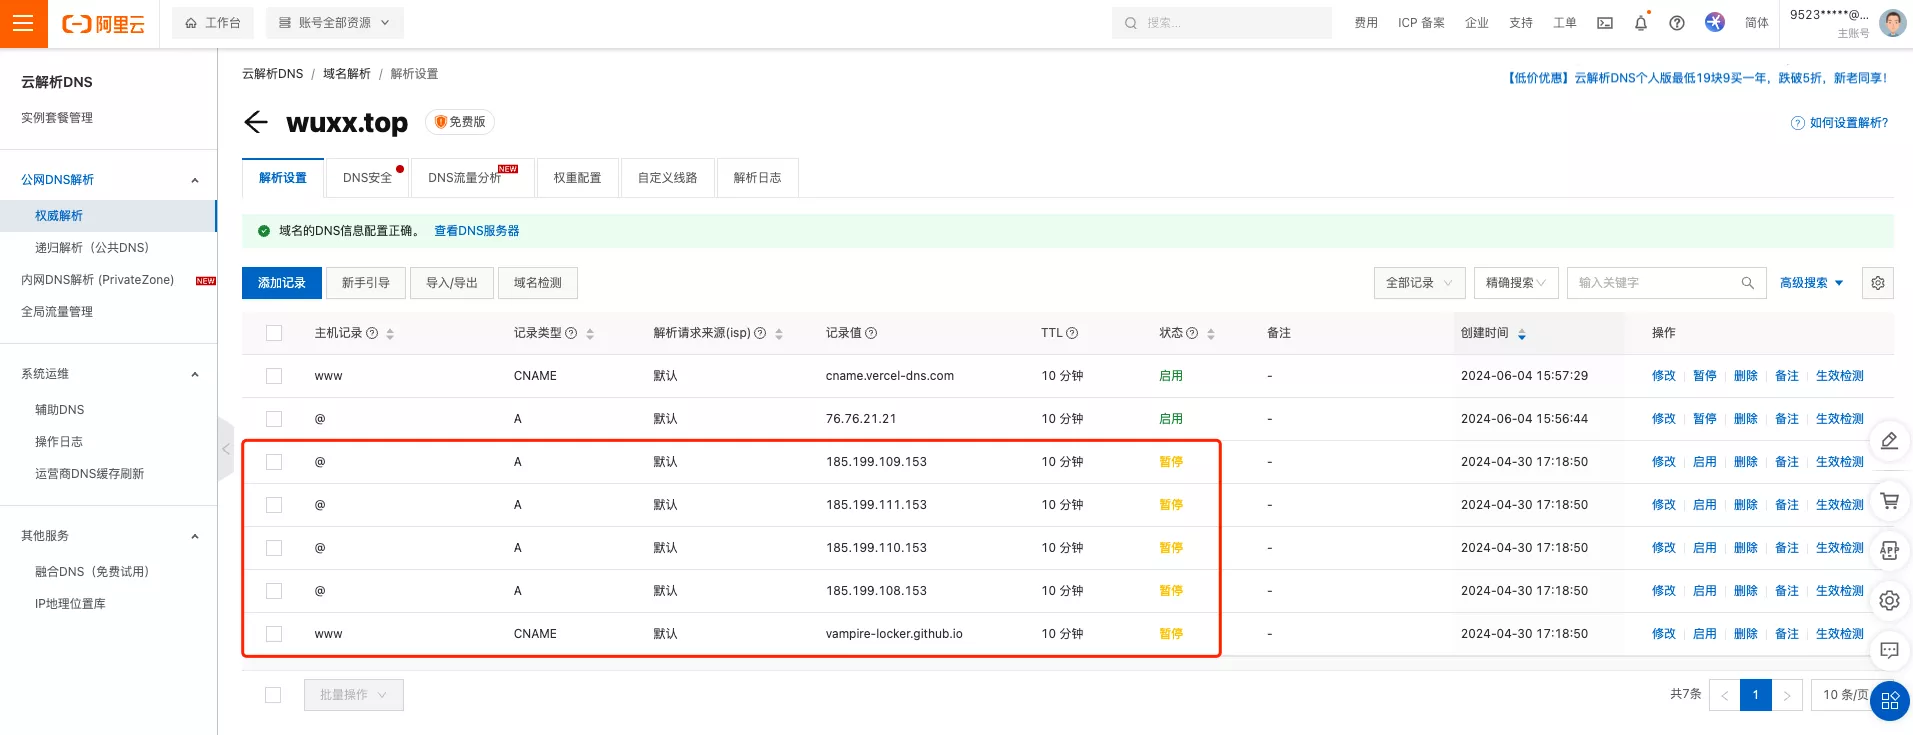Go back using the arrow beside wuxx.top
The height and width of the screenshot is (735, 1913).
coord(256,122)
